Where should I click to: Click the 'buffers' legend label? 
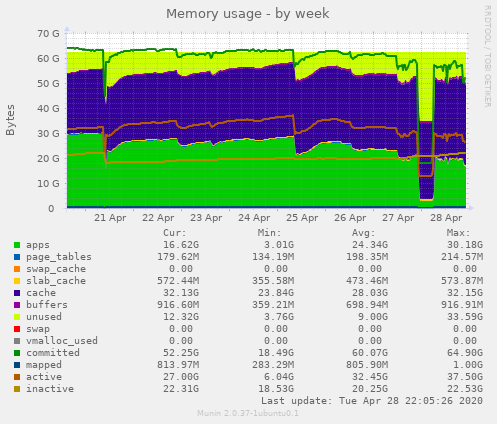(47, 305)
